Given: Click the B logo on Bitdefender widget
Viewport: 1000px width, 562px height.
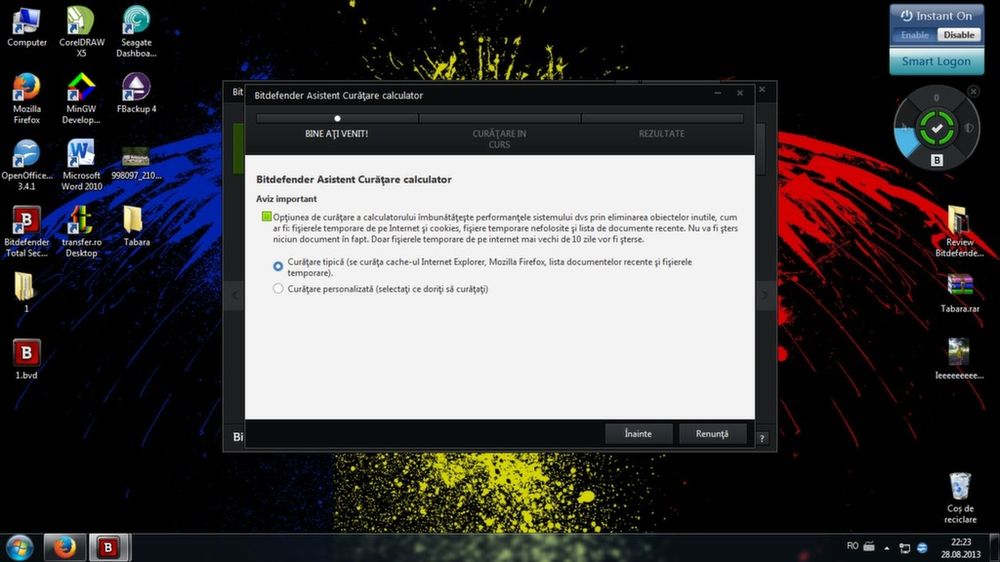Looking at the screenshot, I should (937, 159).
